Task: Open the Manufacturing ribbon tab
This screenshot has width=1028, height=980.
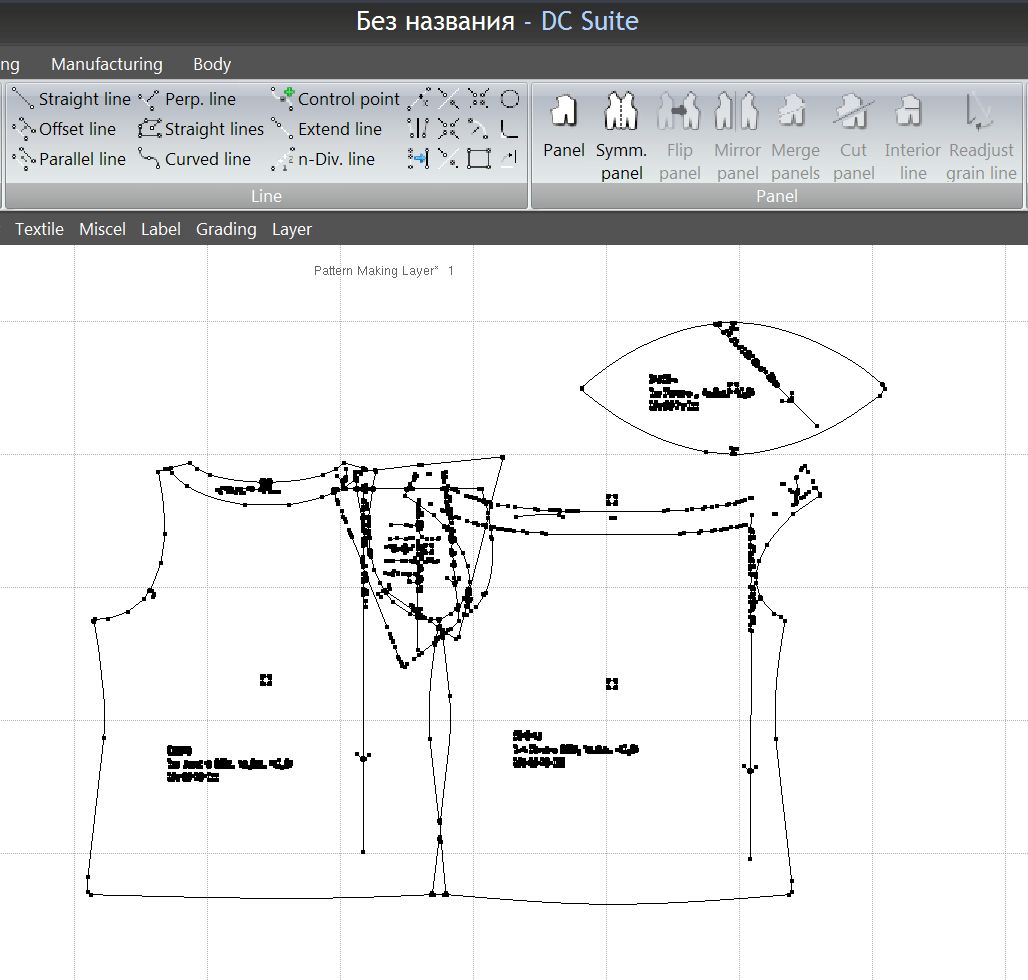Action: click(106, 64)
